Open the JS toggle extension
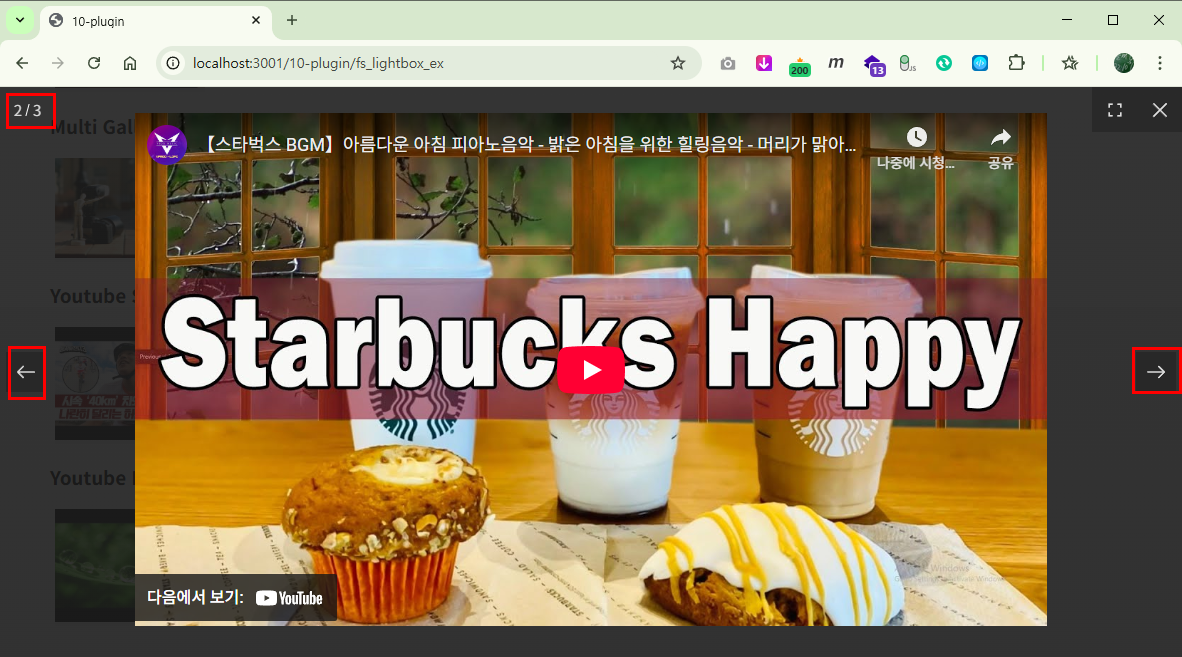Screen dimensions: 1182x657 click(908, 63)
